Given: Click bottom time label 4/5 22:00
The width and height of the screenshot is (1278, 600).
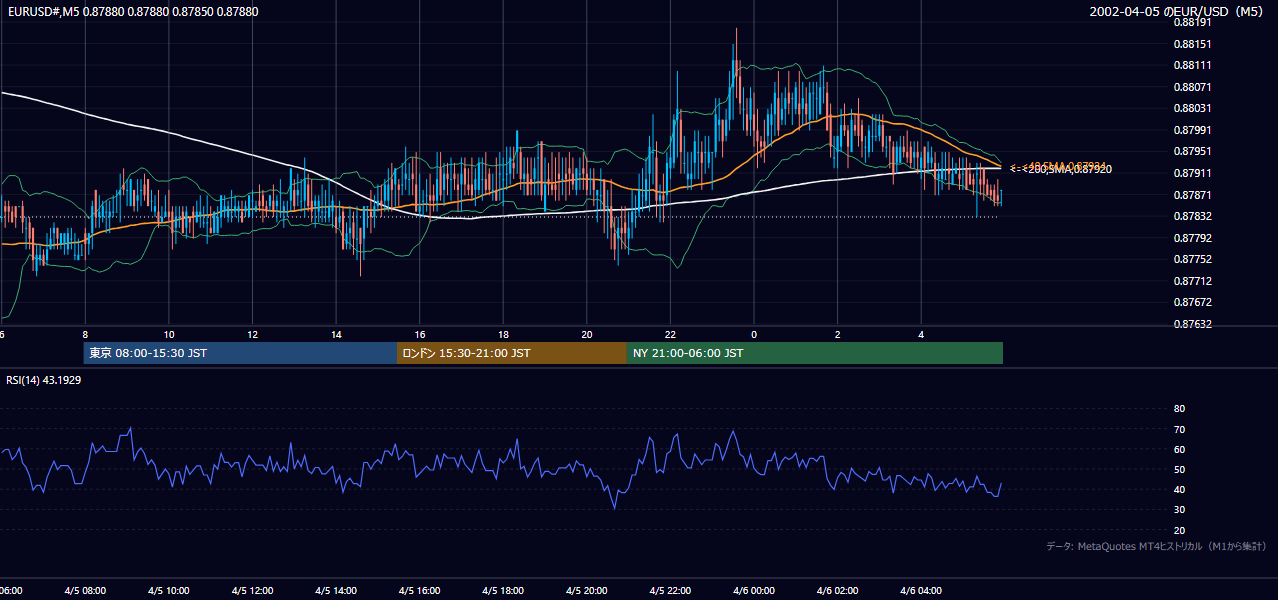Looking at the screenshot, I should [x=670, y=591].
